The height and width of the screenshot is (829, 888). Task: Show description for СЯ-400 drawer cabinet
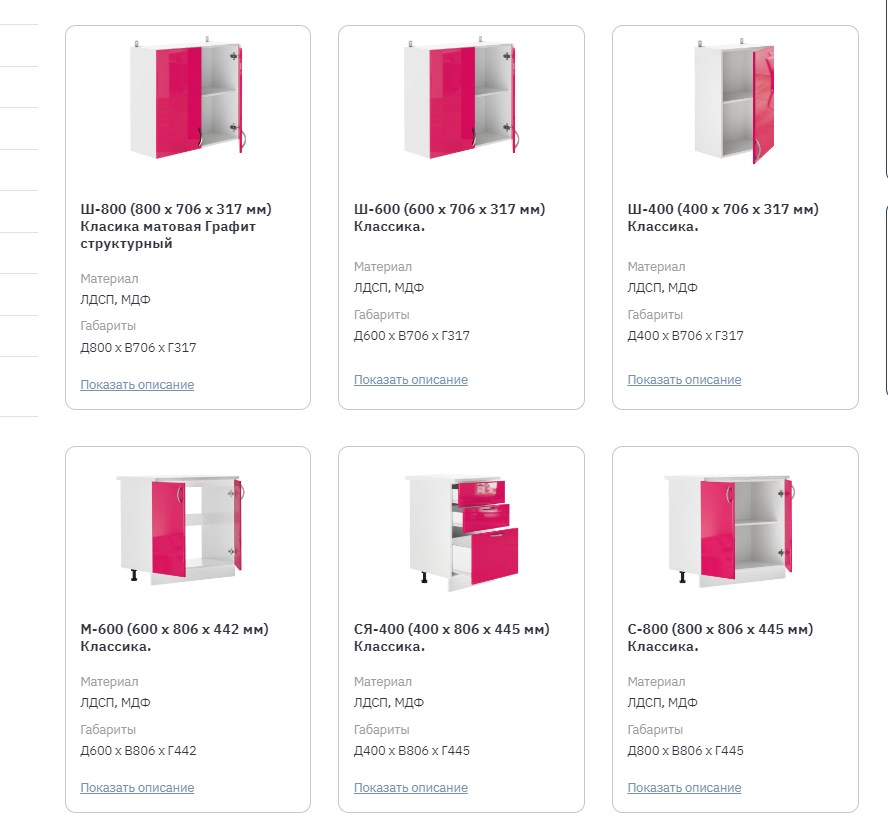coord(411,788)
